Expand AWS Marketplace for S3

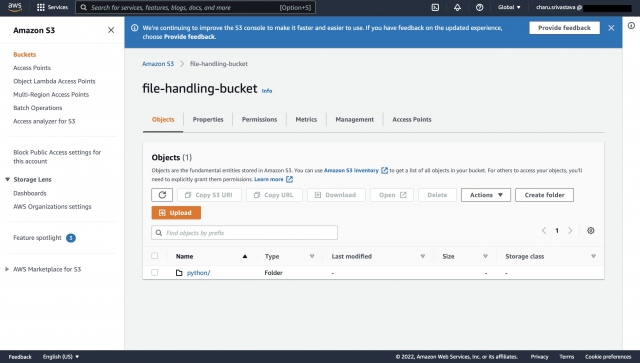[x=7, y=269]
